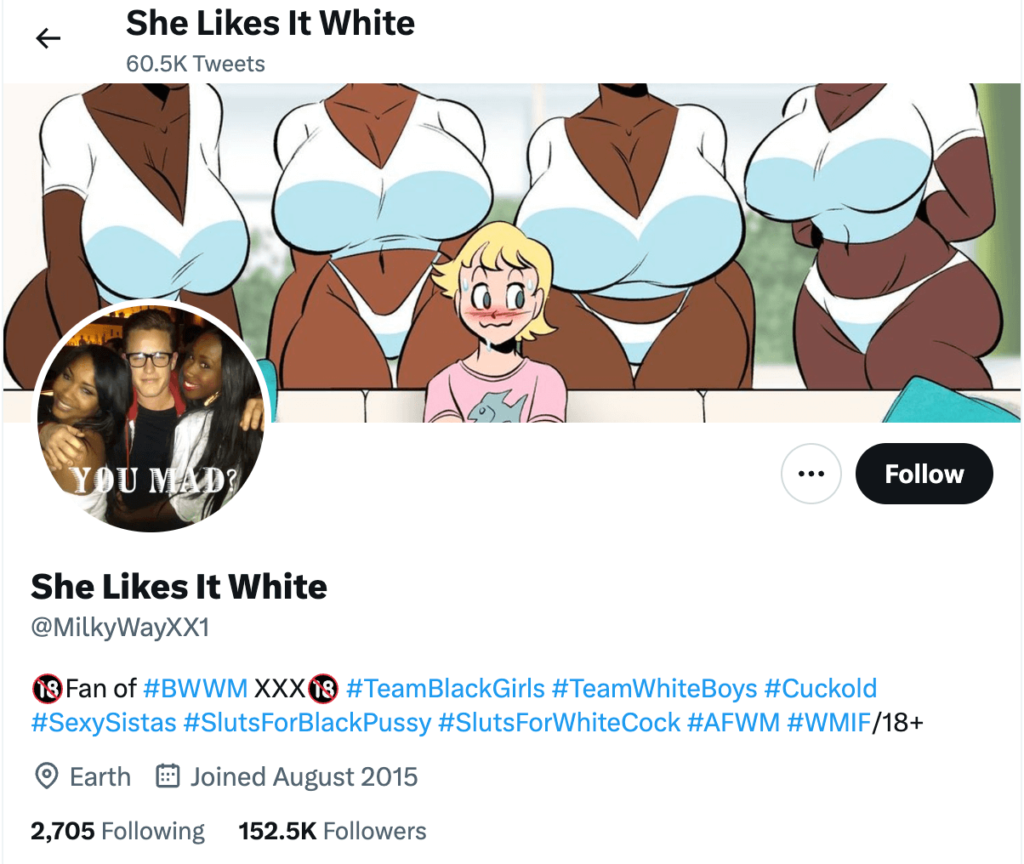Open the #AFWM hashtag link
This screenshot has height=864, width=1024.
pyautogui.click(x=733, y=722)
